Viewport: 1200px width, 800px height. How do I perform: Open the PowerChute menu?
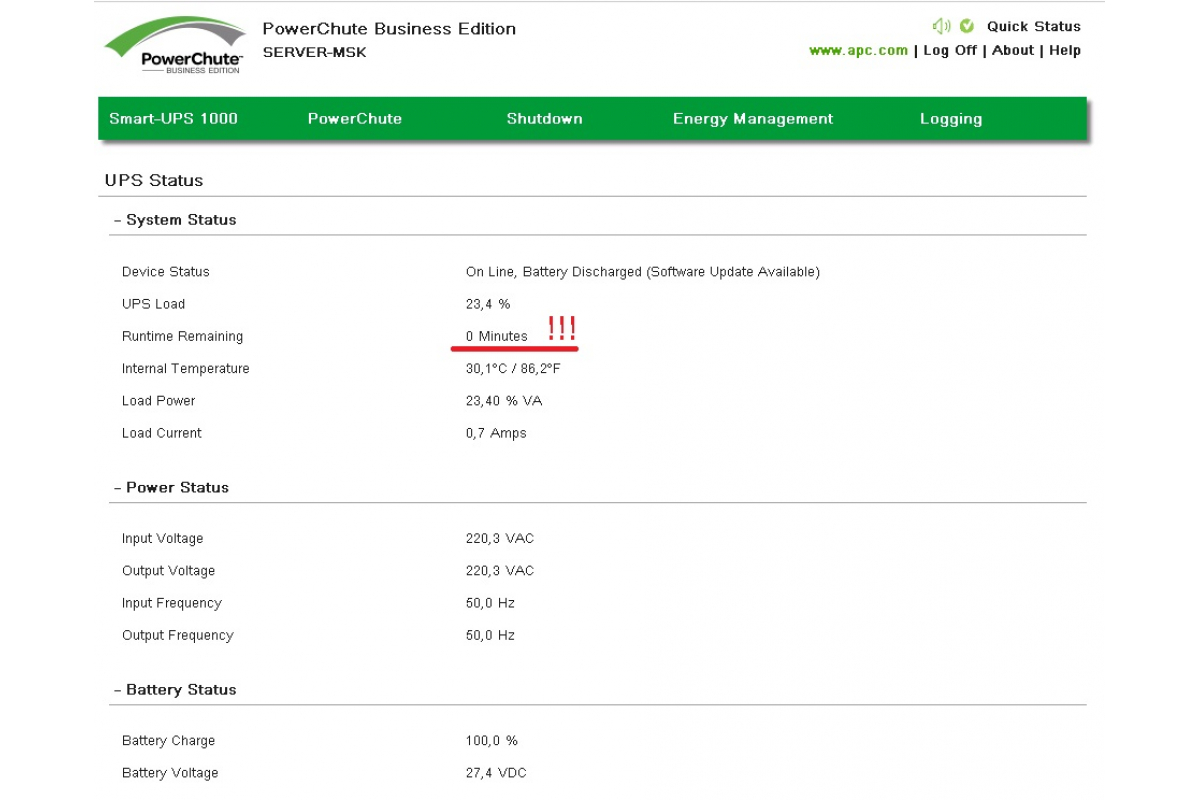point(355,118)
